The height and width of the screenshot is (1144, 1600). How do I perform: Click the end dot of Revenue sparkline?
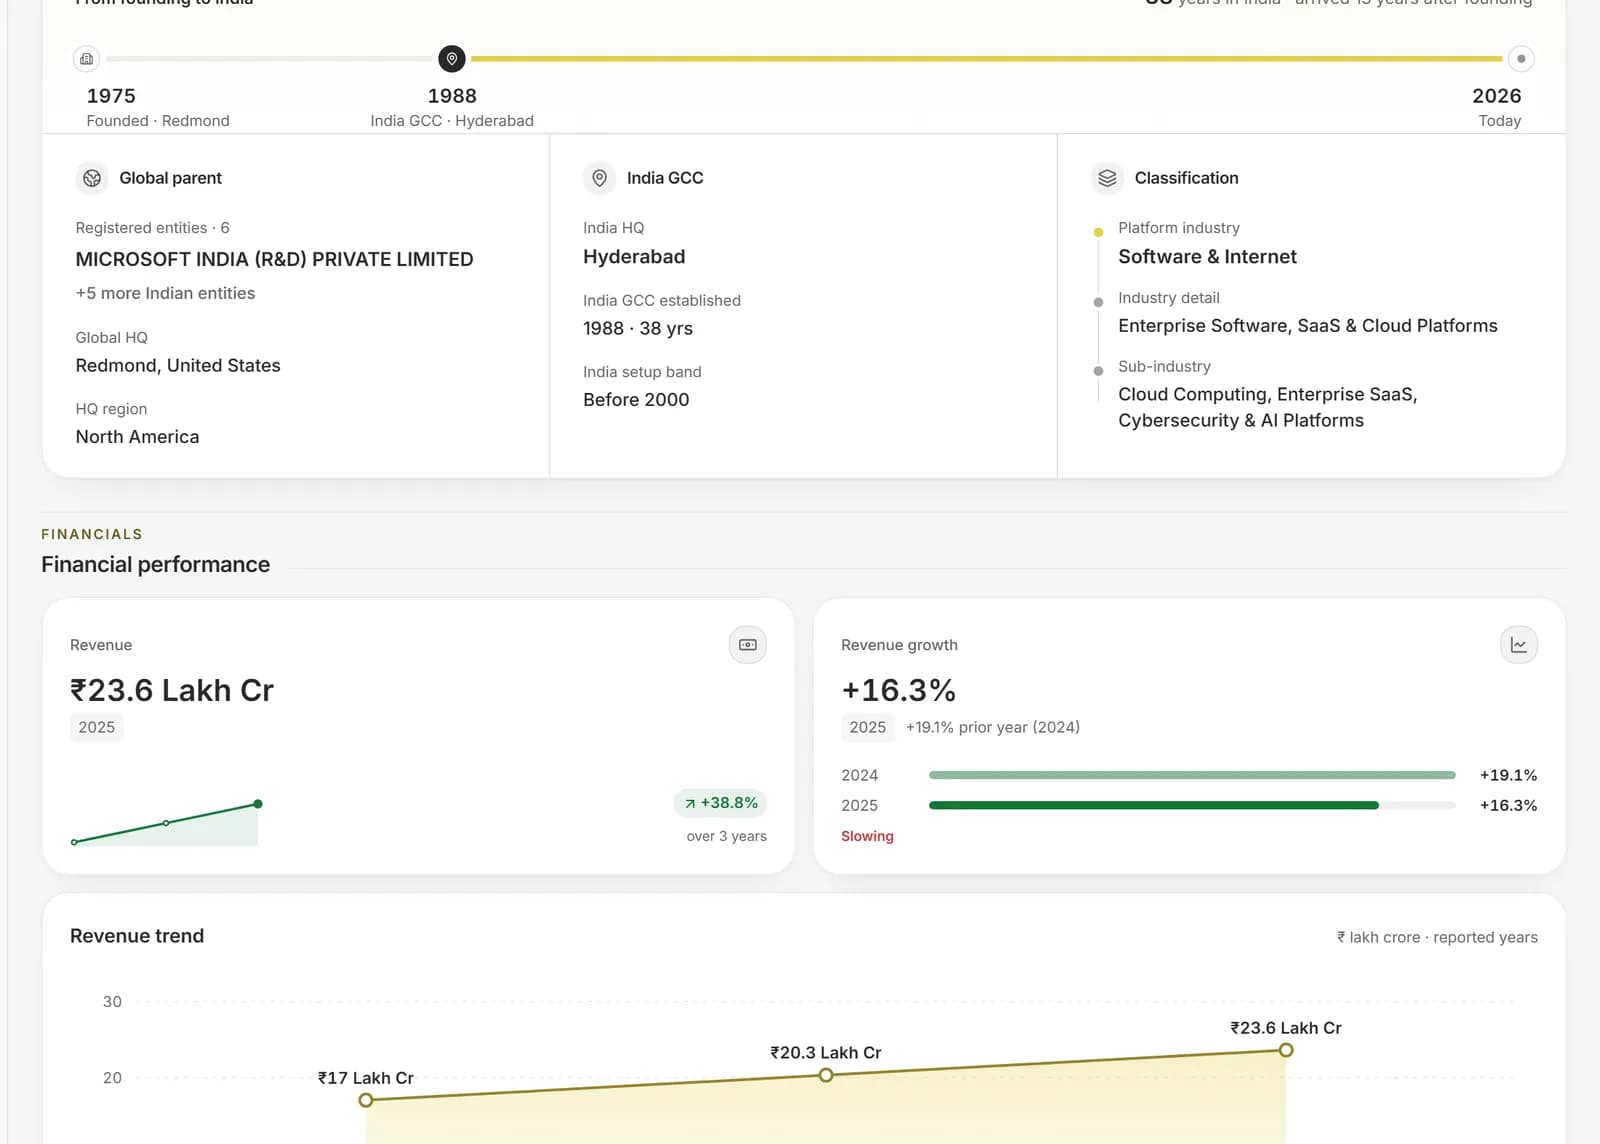pos(258,804)
